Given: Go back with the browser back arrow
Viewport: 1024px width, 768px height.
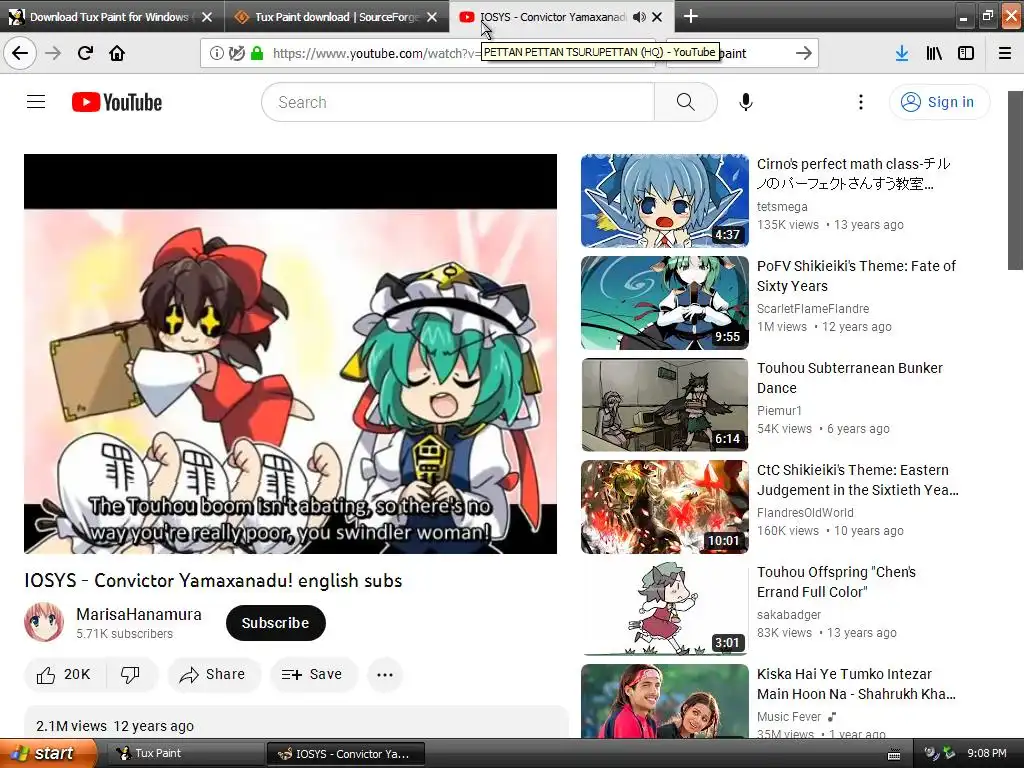Looking at the screenshot, I should tap(20, 53).
